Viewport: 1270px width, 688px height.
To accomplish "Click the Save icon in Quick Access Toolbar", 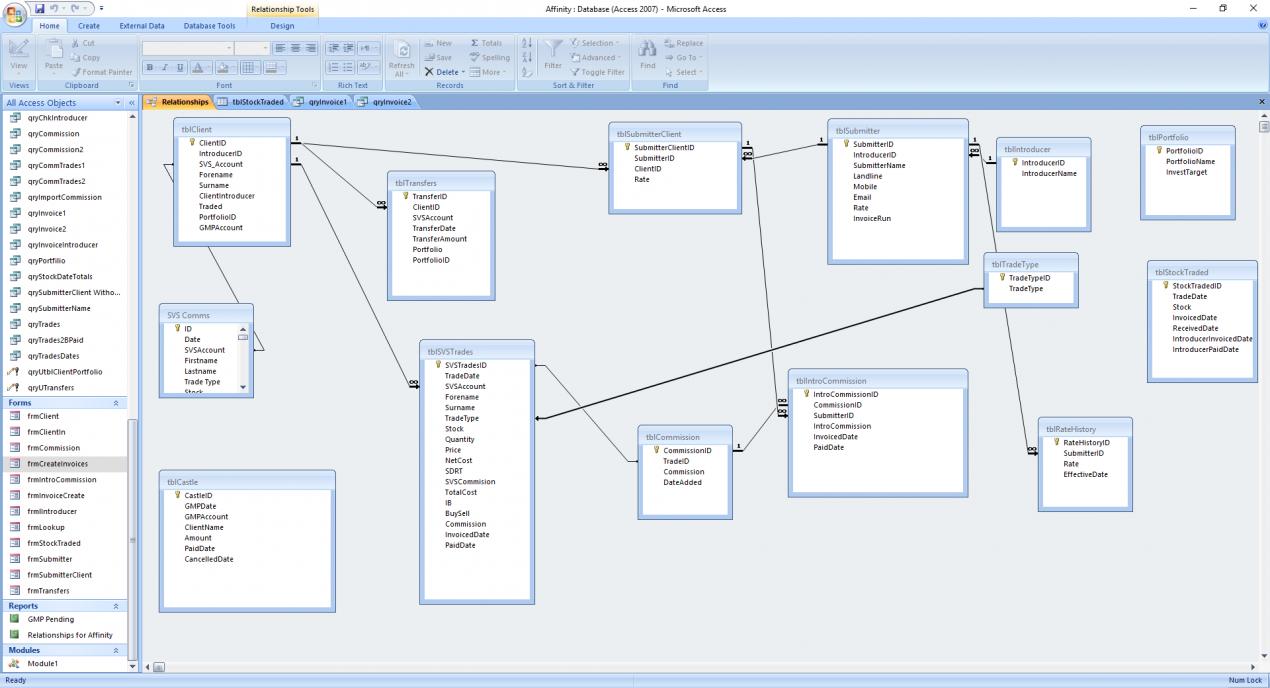I will tap(41, 8).
